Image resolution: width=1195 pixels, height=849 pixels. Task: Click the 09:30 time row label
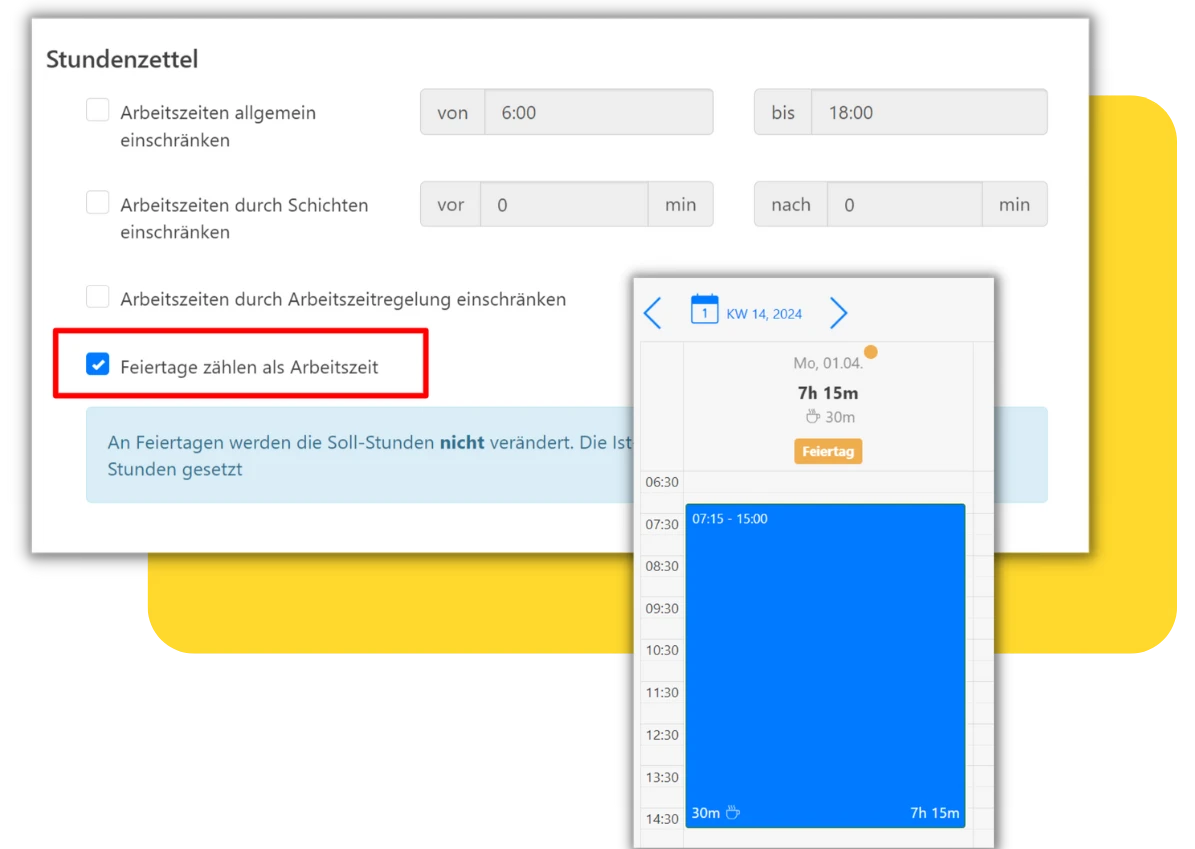662,608
